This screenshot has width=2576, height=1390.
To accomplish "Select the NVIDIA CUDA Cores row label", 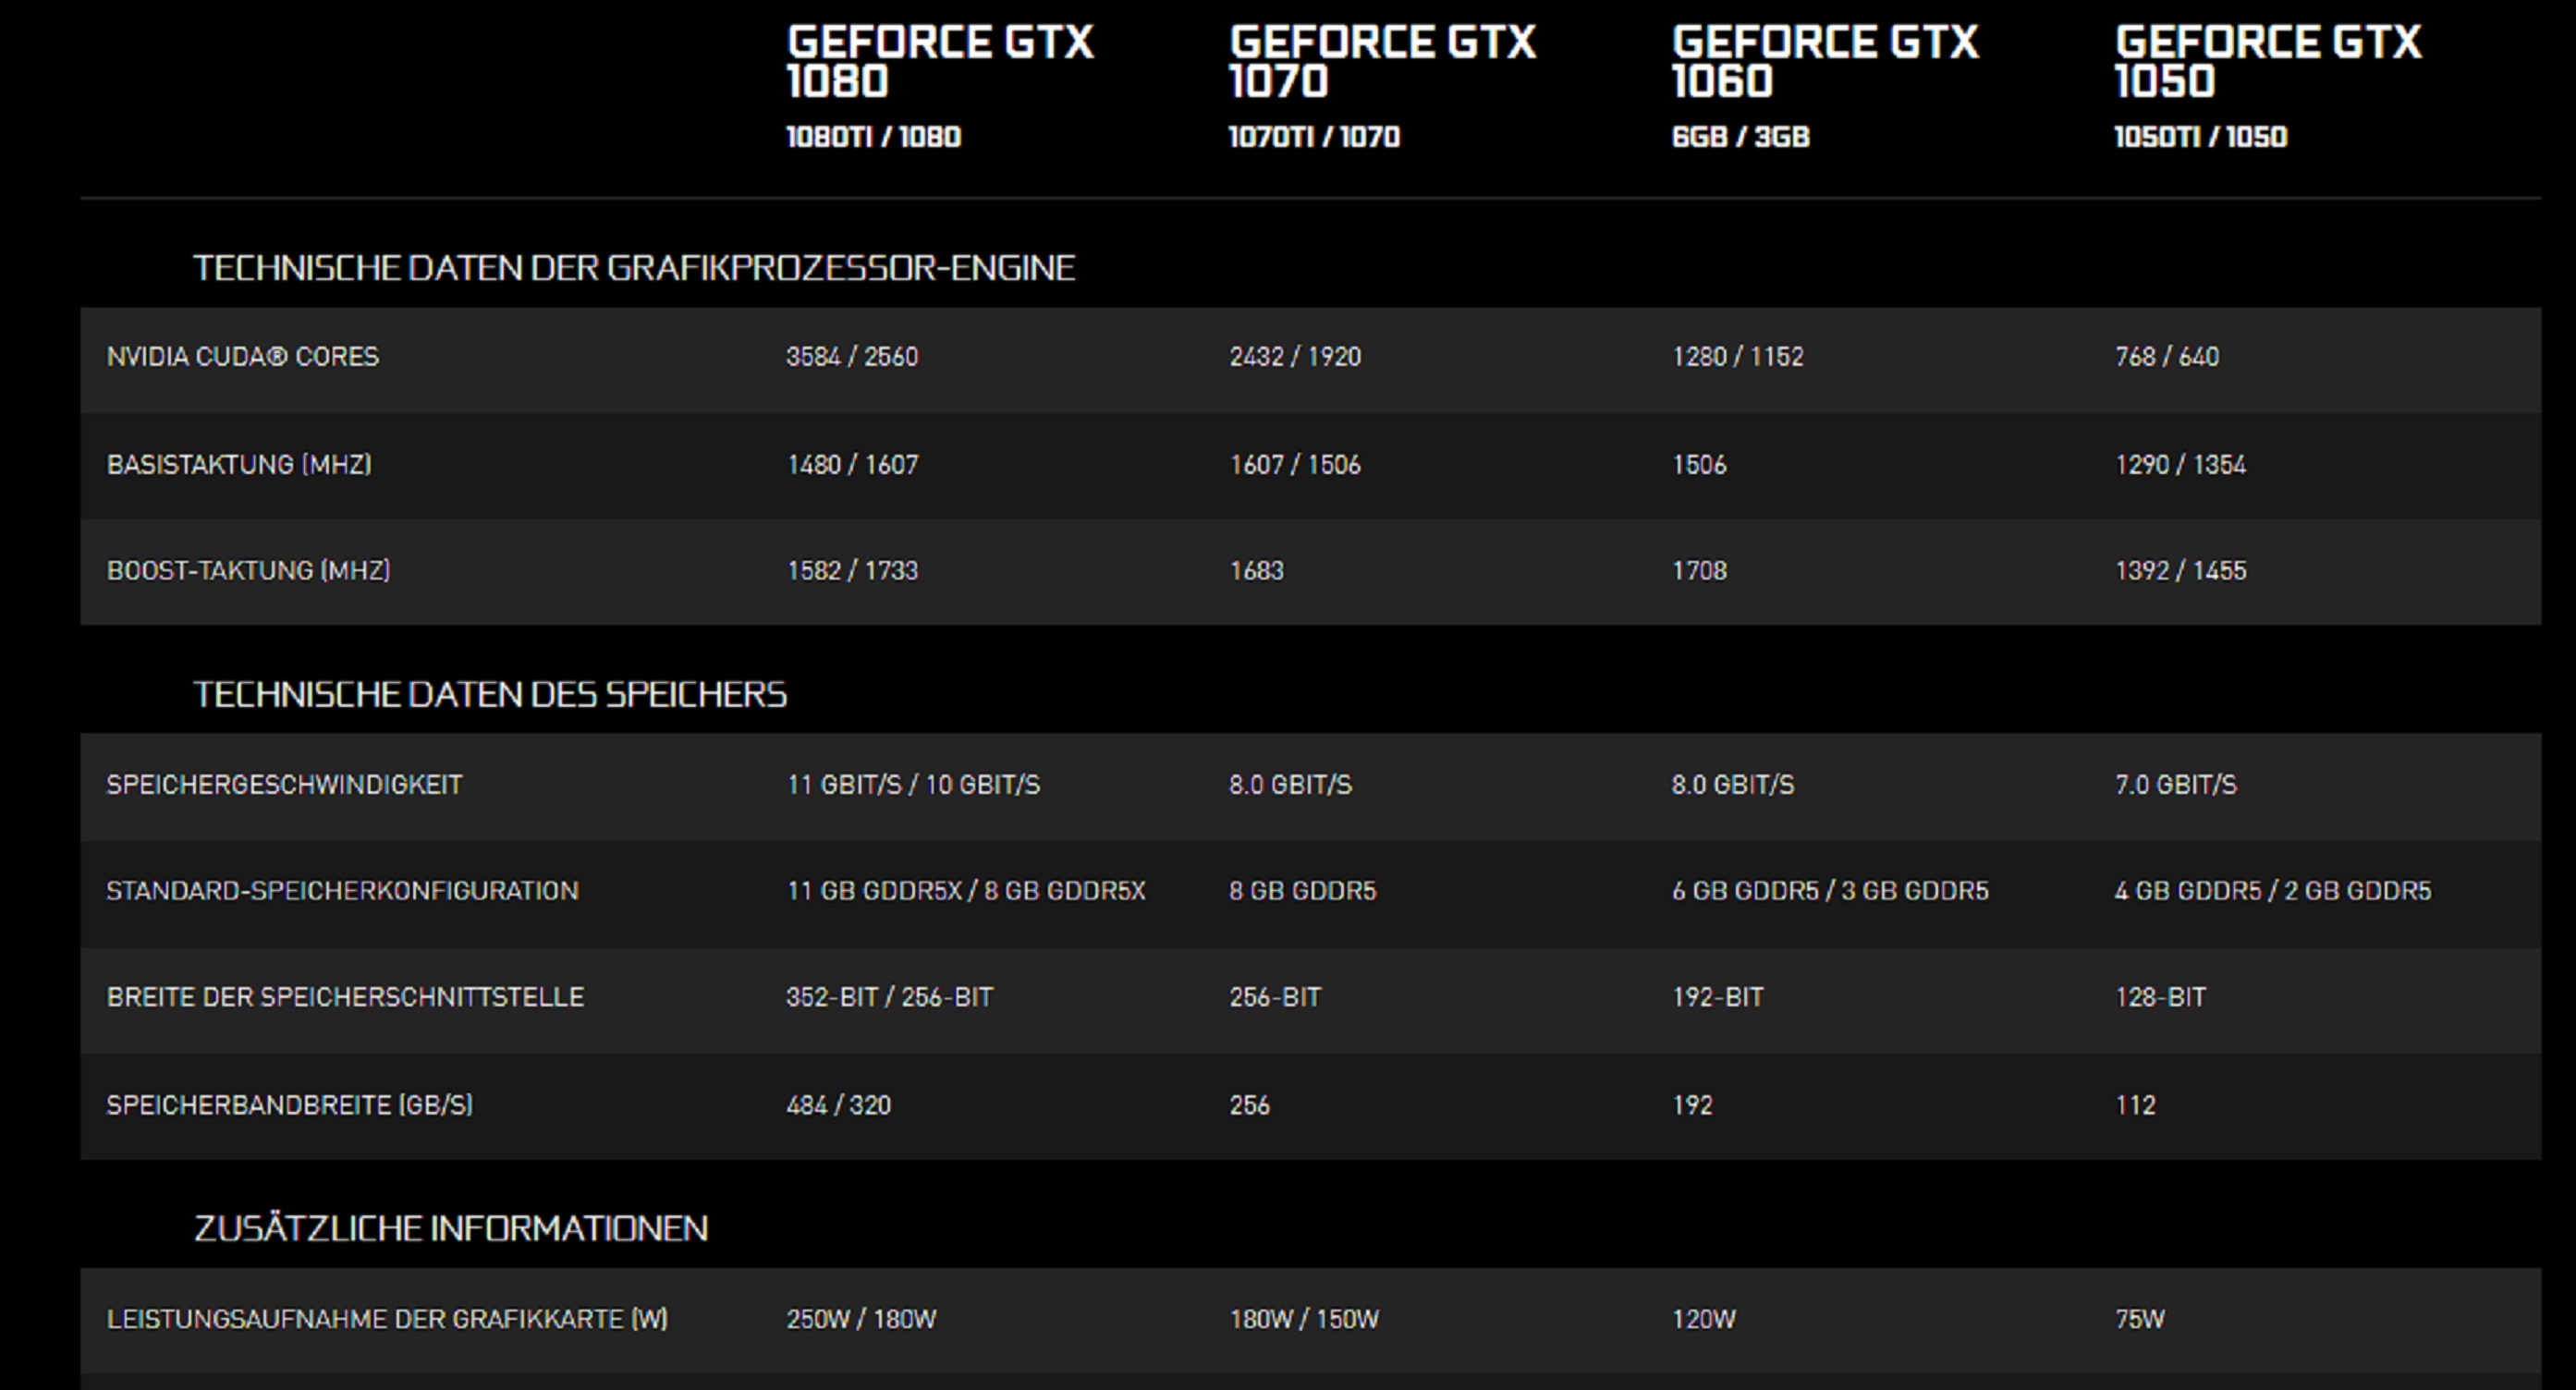I will click(x=243, y=357).
